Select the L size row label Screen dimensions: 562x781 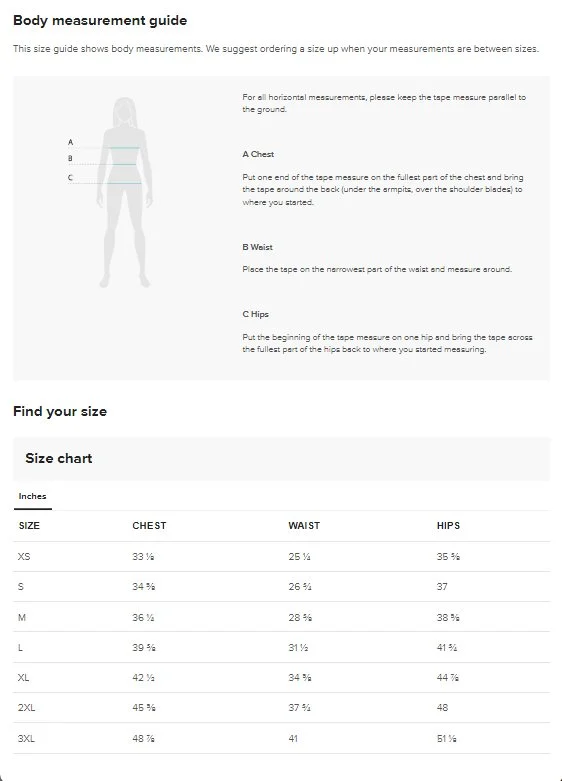[20, 648]
